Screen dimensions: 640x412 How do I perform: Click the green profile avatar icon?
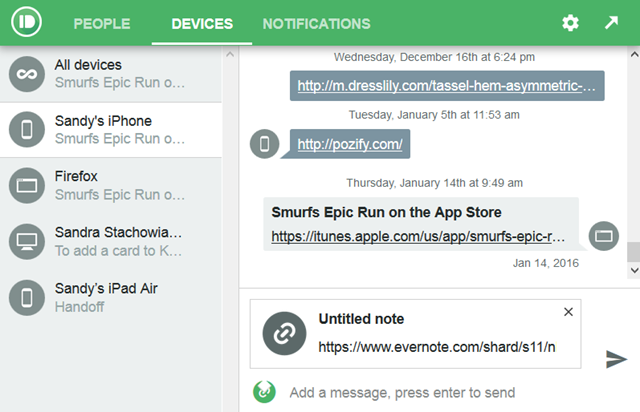point(264,392)
